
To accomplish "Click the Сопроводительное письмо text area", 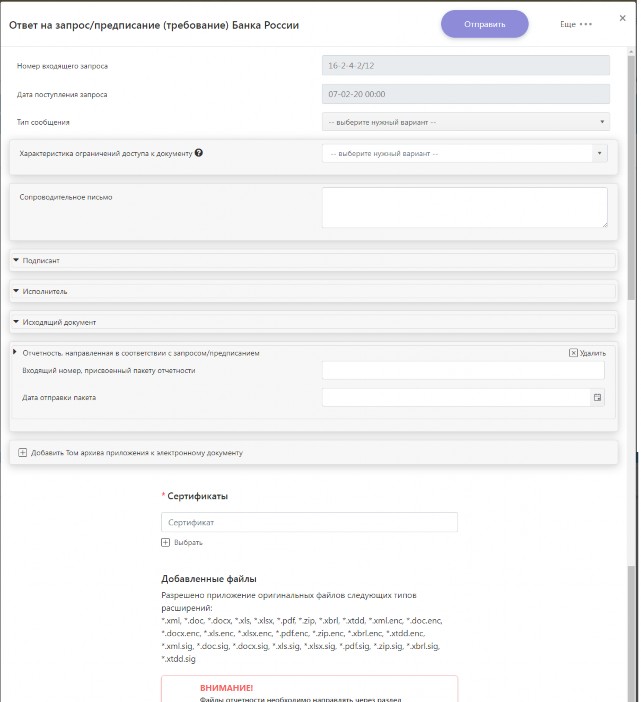I will (465, 207).
